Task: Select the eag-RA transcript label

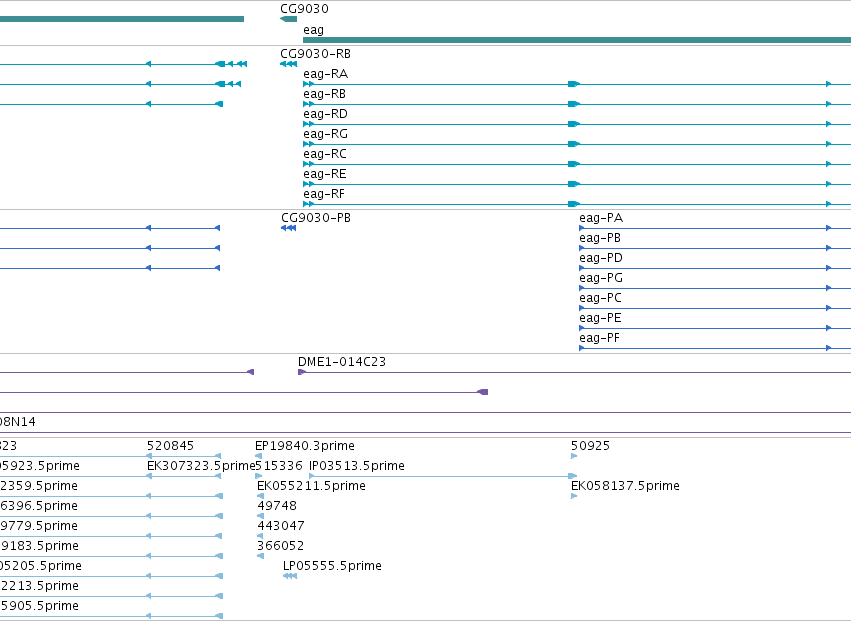Action: 325,74
